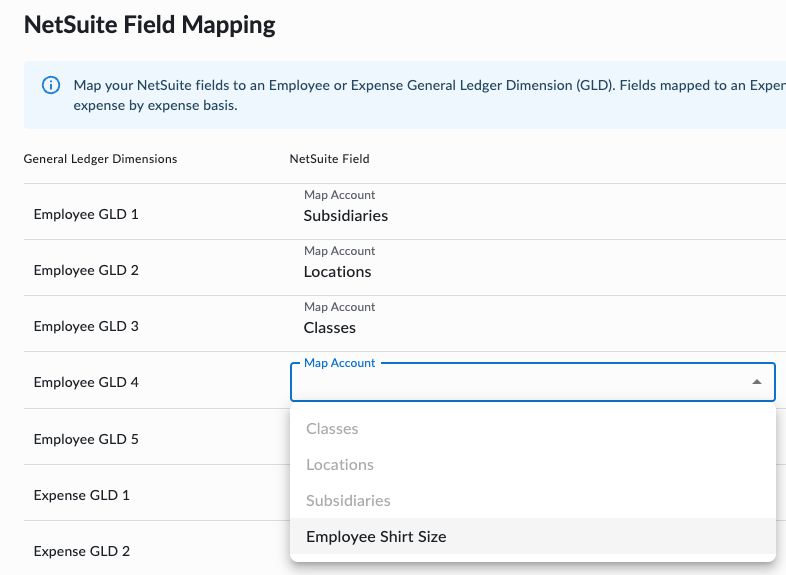Click the Employee GLD 1 label

coord(86,214)
